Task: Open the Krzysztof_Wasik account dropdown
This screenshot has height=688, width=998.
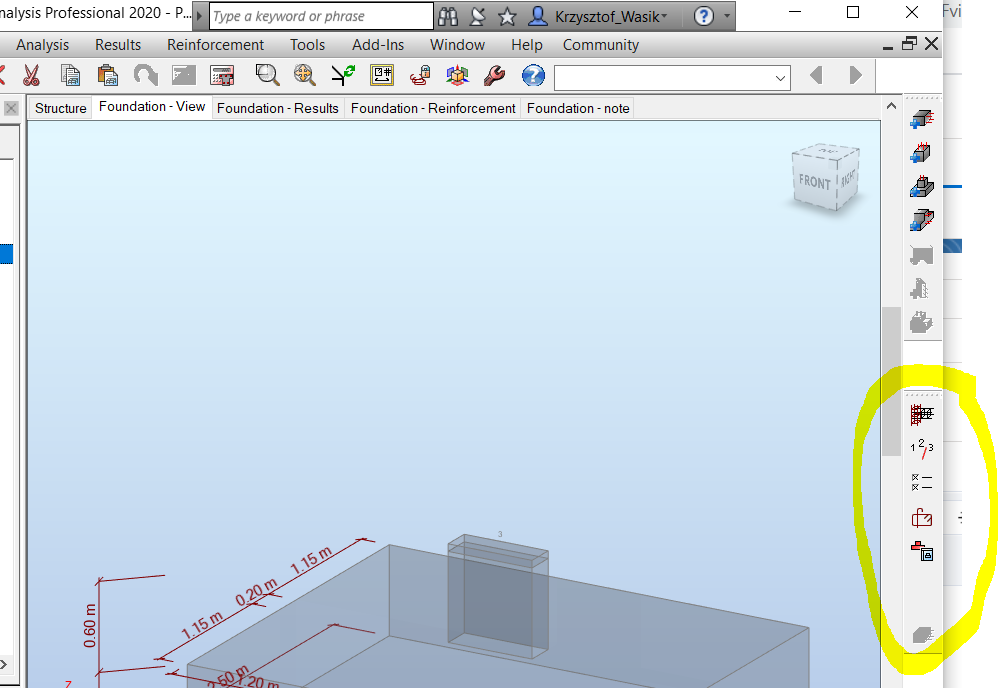Action: pyautogui.click(x=590, y=15)
